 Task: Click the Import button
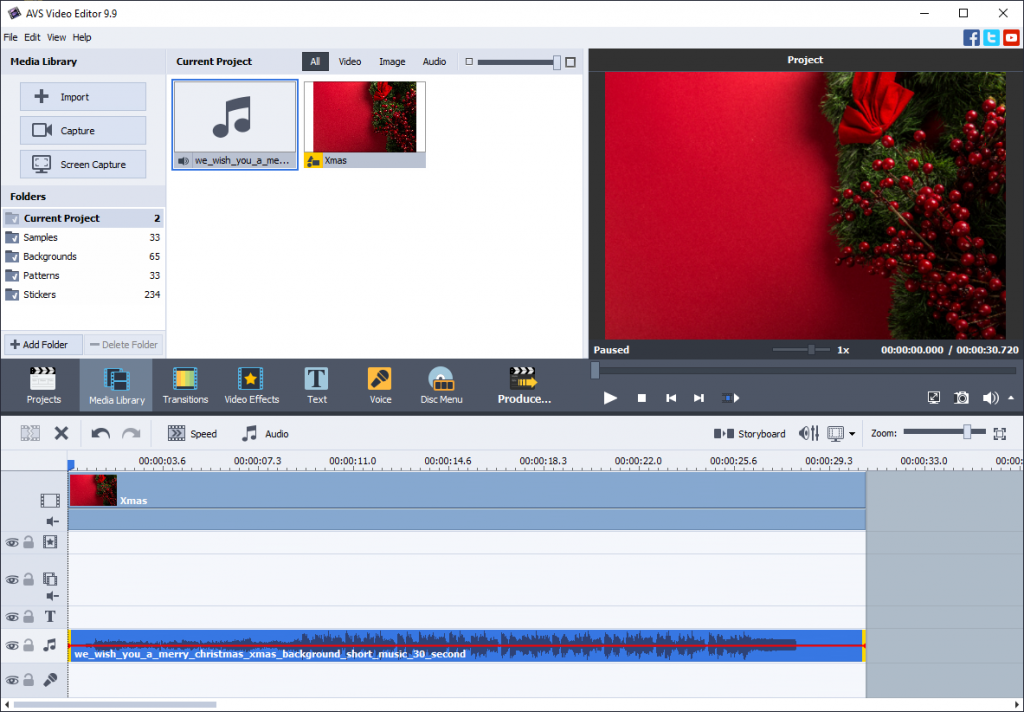coord(83,97)
